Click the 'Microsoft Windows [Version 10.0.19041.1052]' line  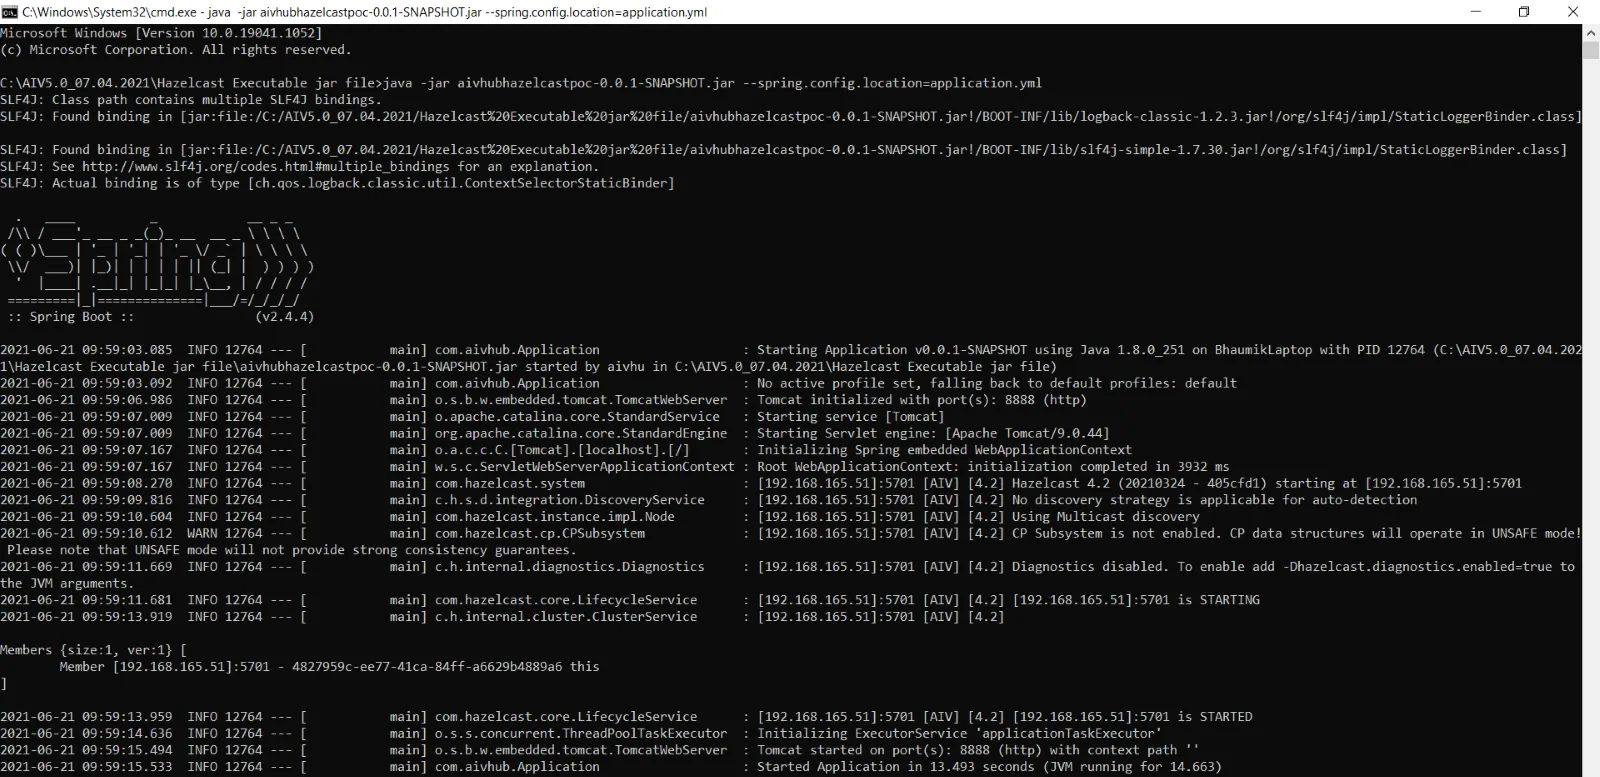(161, 33)
